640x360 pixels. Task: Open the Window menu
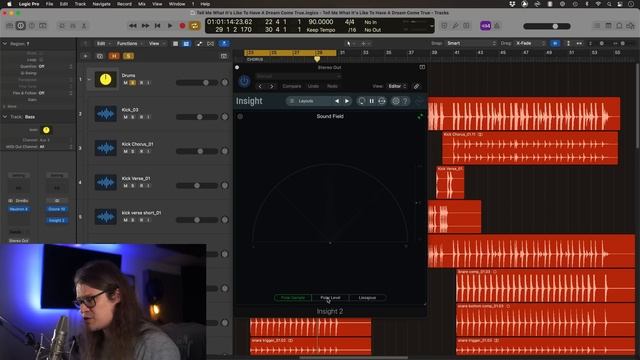tap(177, 4)
